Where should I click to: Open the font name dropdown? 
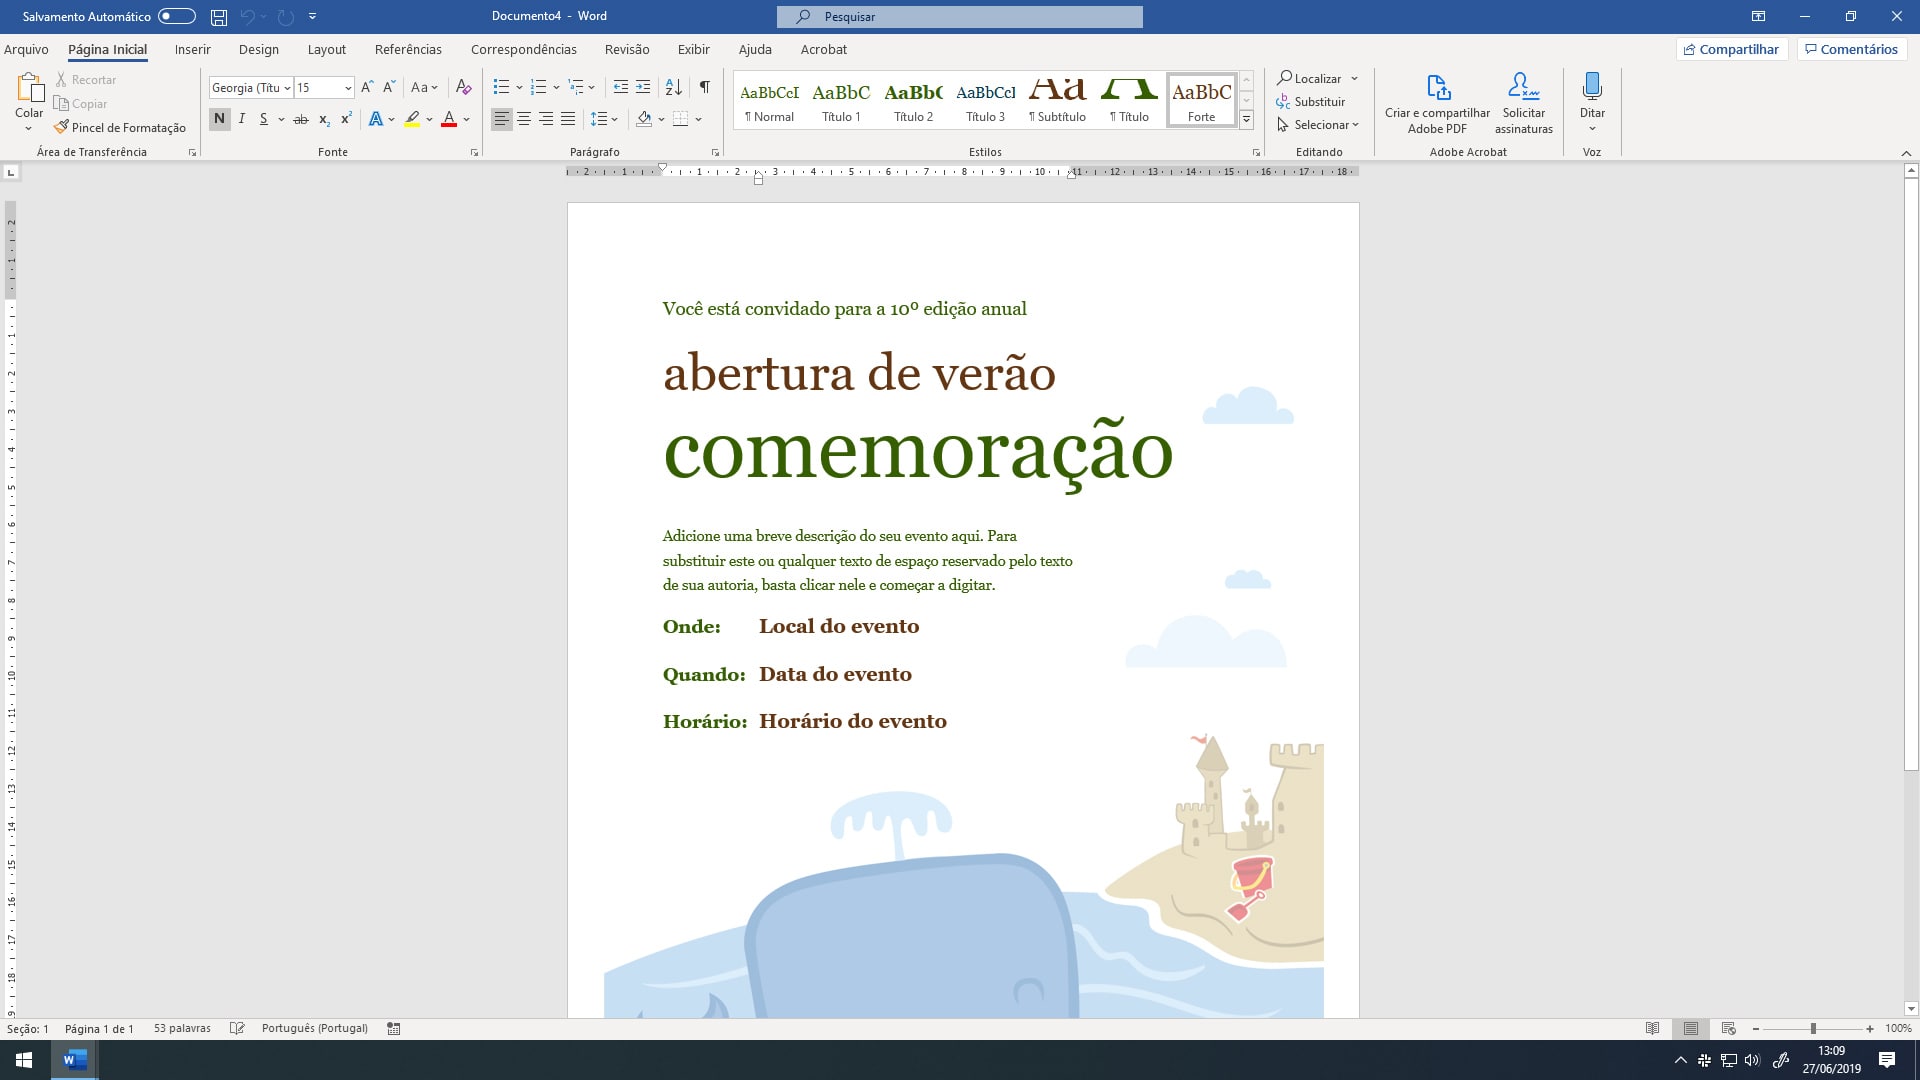tap(287, 88)
